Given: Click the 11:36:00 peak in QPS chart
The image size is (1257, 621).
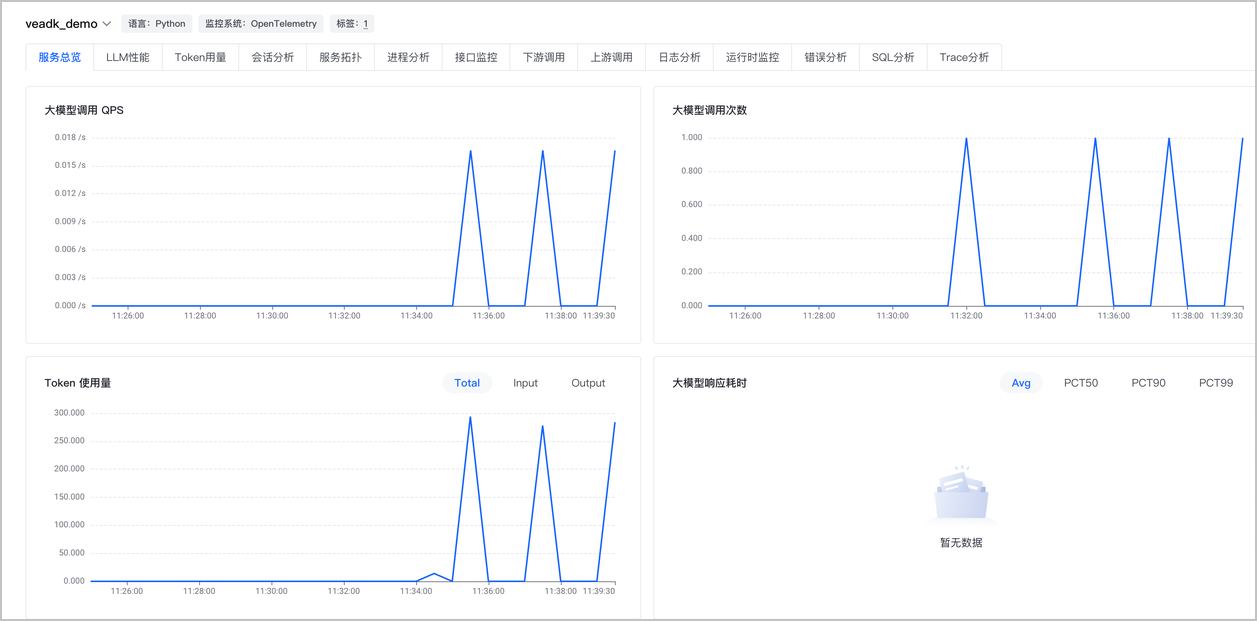Looking at the screenshot, I should 470,151.
